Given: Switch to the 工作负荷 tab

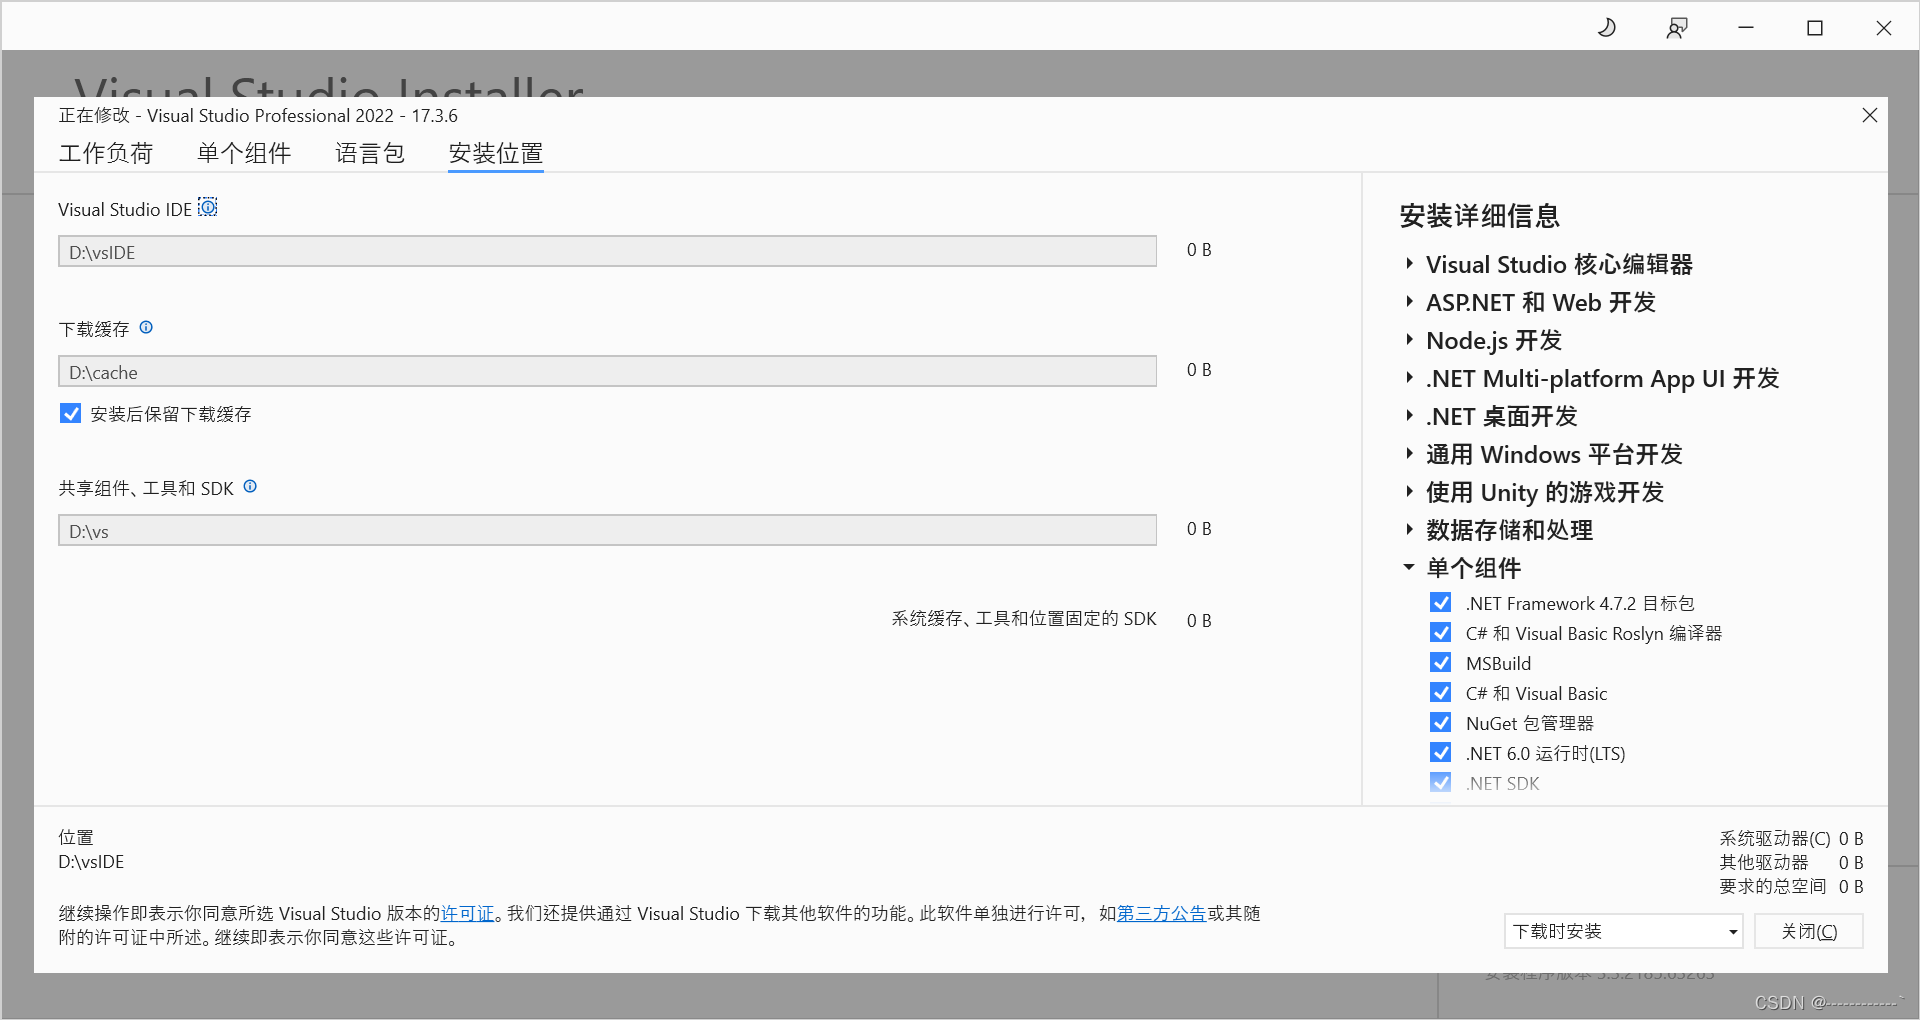Looking at the screenshot, I should point(106,153).
